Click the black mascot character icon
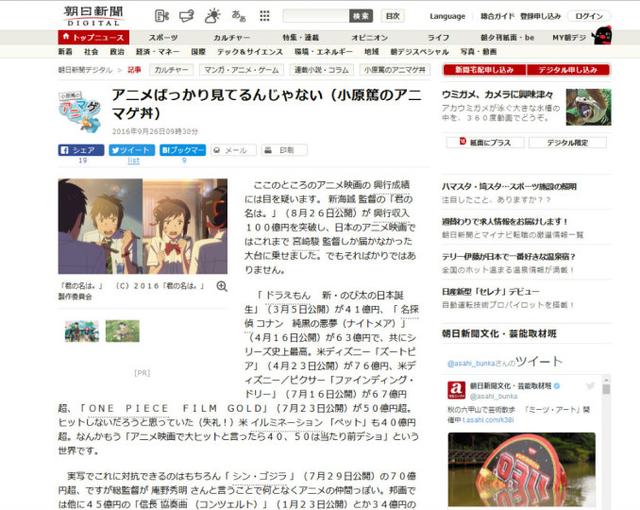Image resolution: width=640 pixels, height=510 pixels. coord(602,36)
